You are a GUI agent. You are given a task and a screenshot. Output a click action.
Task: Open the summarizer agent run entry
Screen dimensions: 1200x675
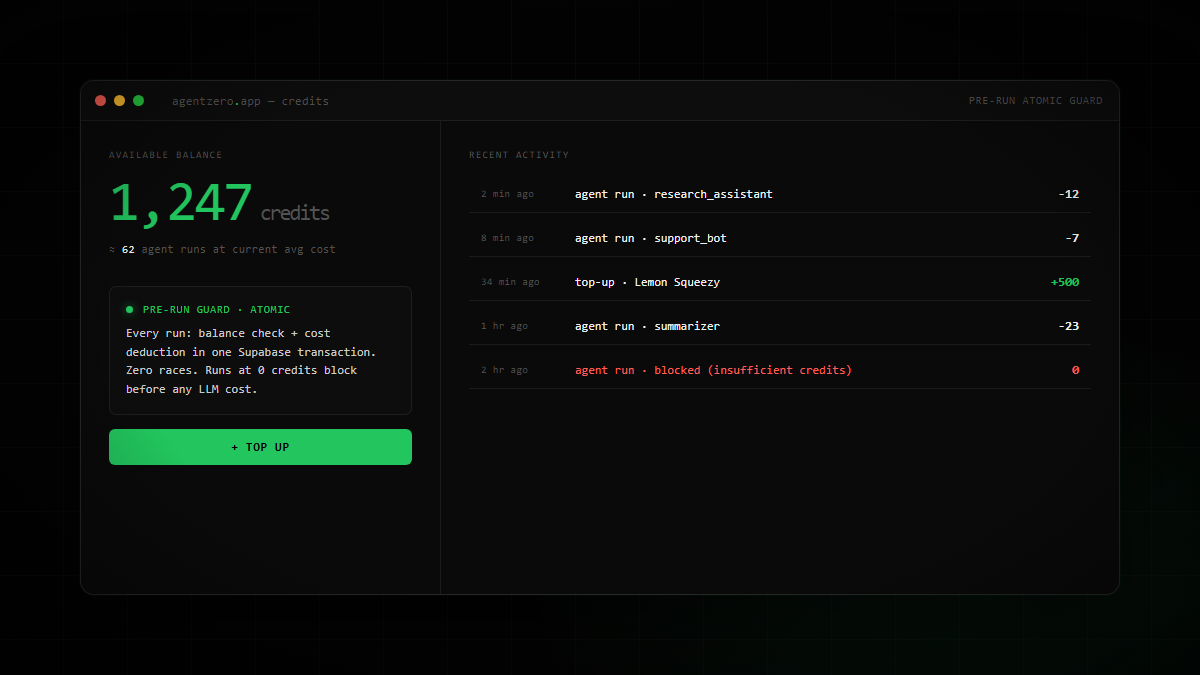click(x=780, y=326)
